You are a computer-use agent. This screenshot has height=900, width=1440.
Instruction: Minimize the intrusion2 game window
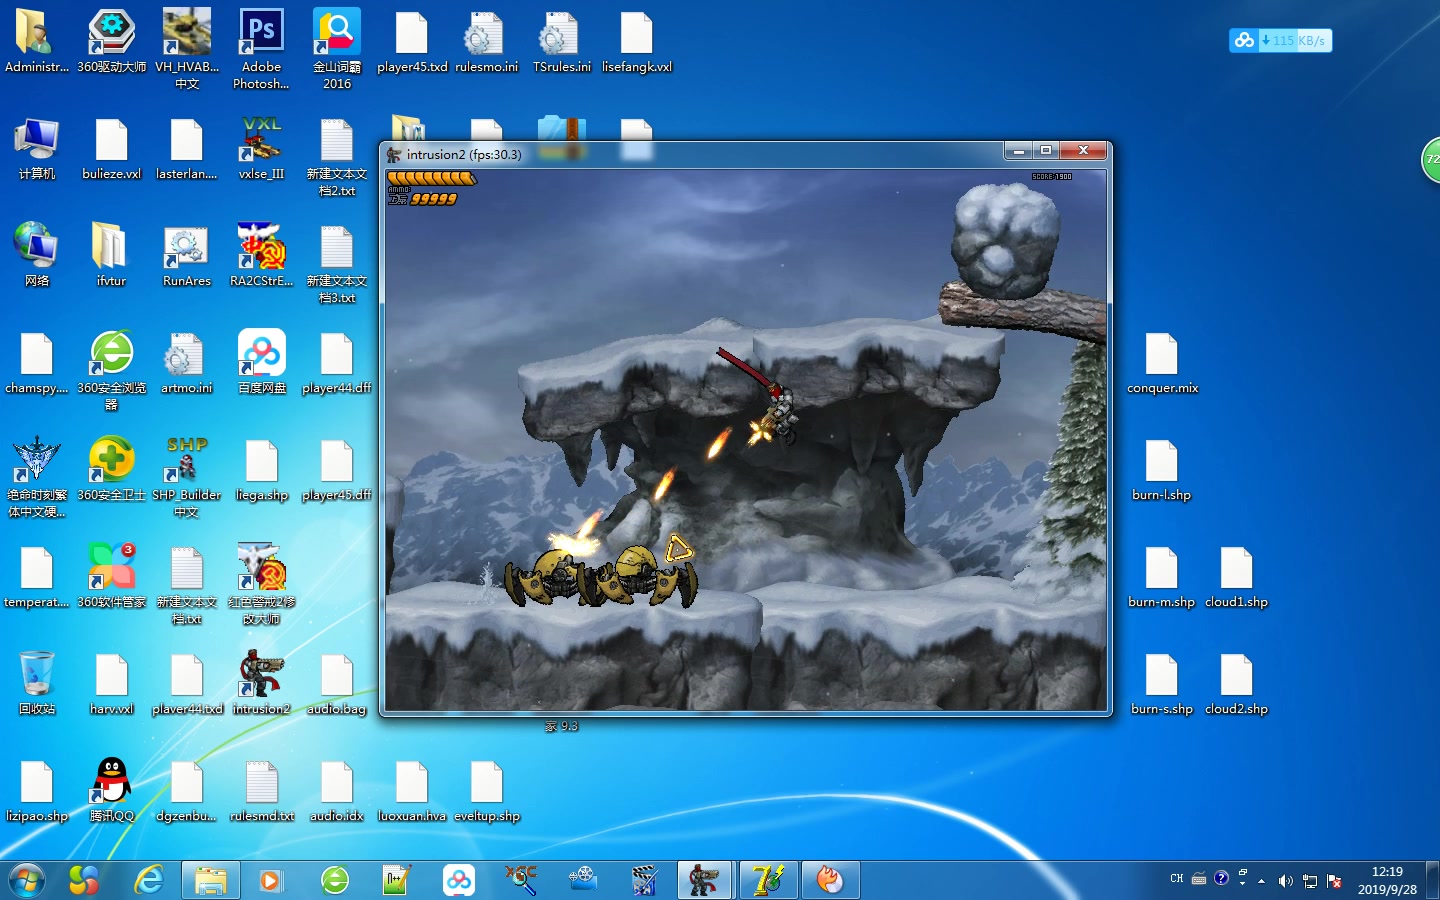tap(1018, 151)
